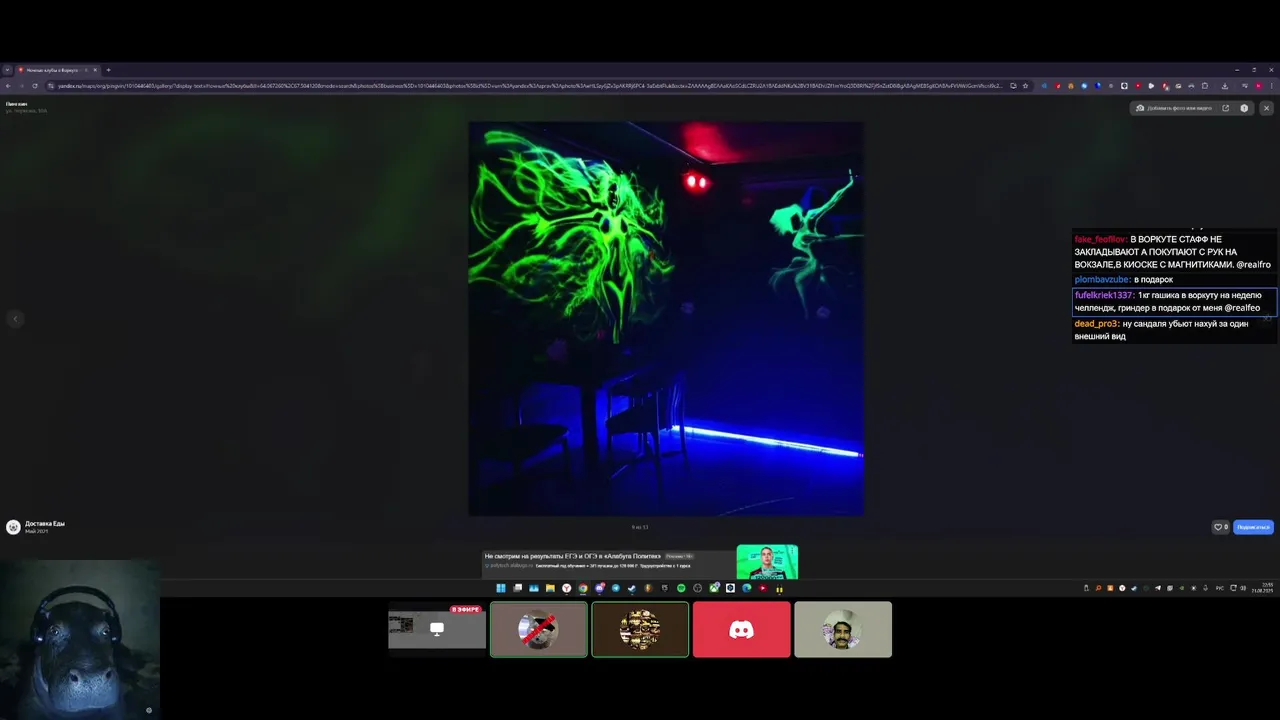
Task: Report the photo using the shield icon
Action: [x=1244, y=108]
